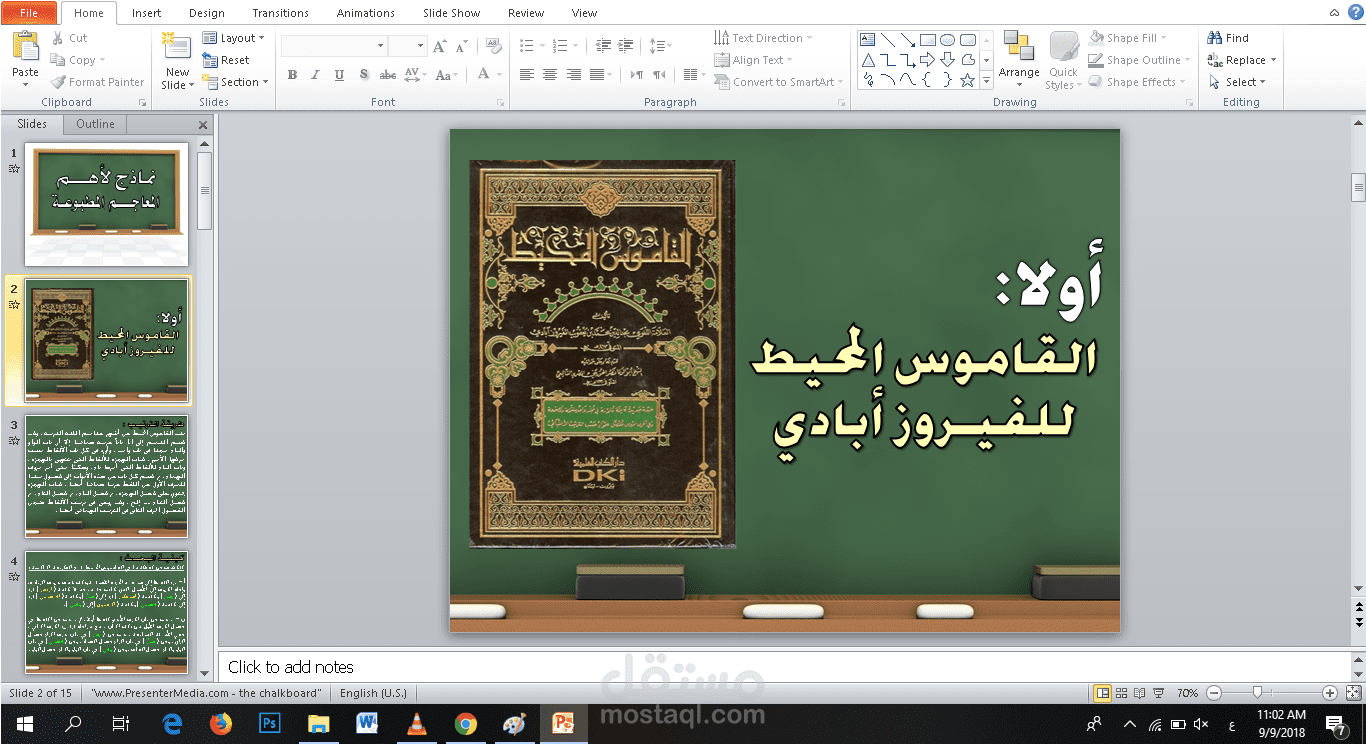Center the paragraph text

550,75
